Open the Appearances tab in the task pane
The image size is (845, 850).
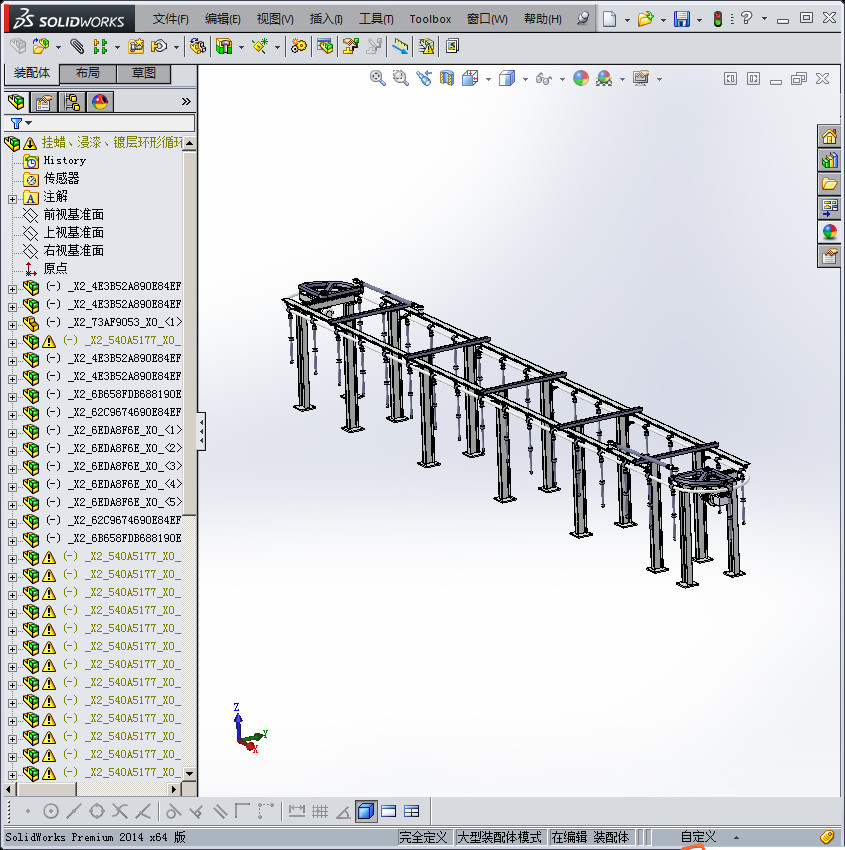(829, 232)
